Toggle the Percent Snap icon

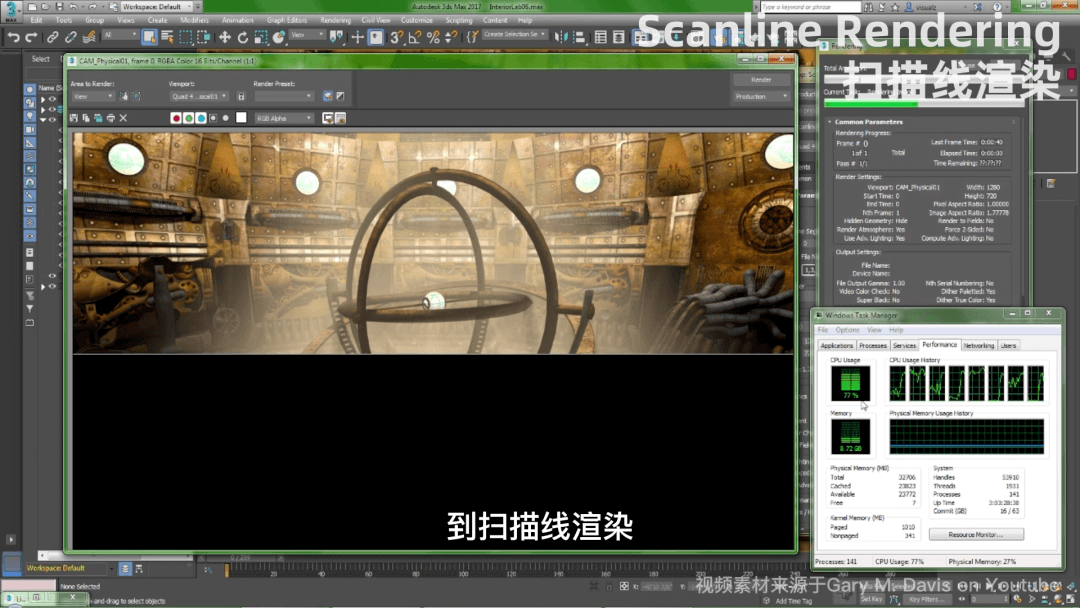433,37
